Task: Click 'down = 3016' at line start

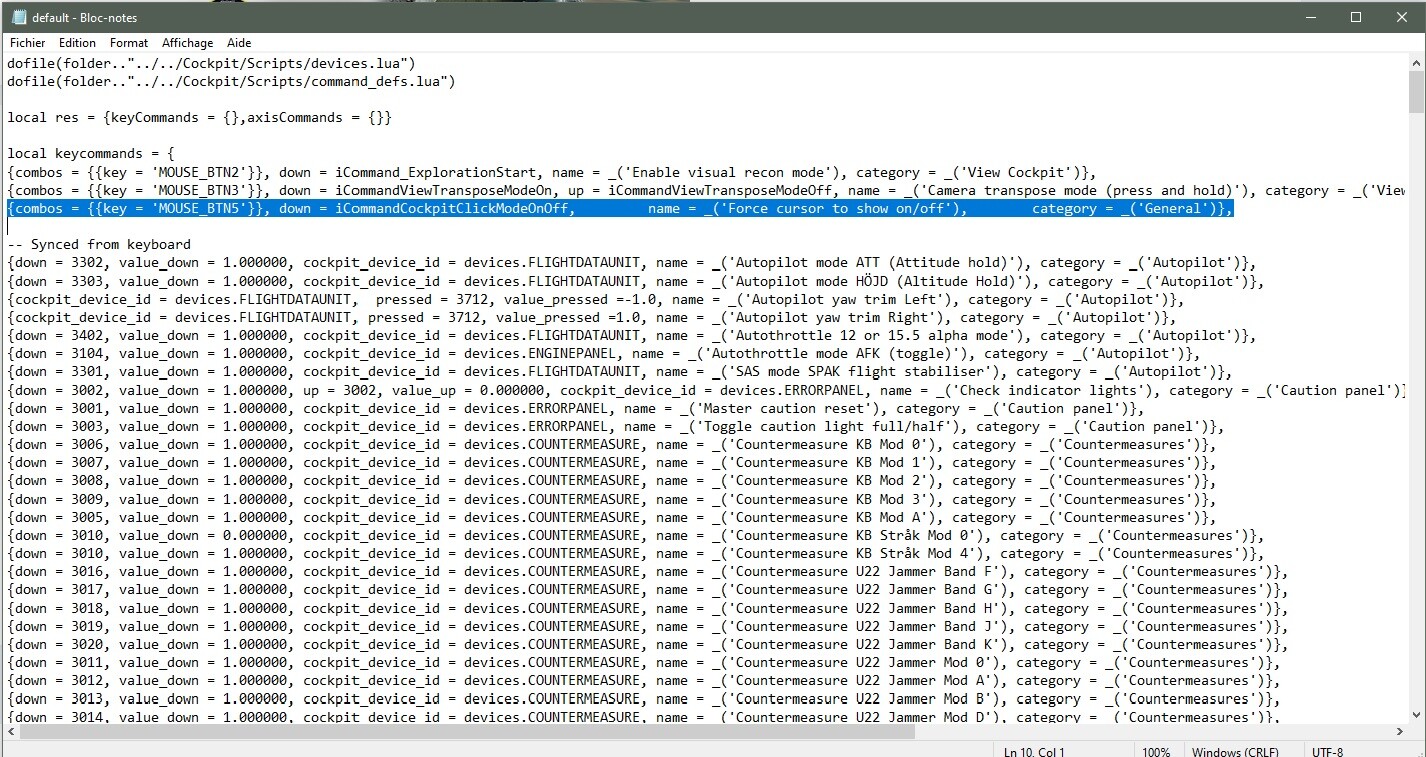Action: pos(59,572)
